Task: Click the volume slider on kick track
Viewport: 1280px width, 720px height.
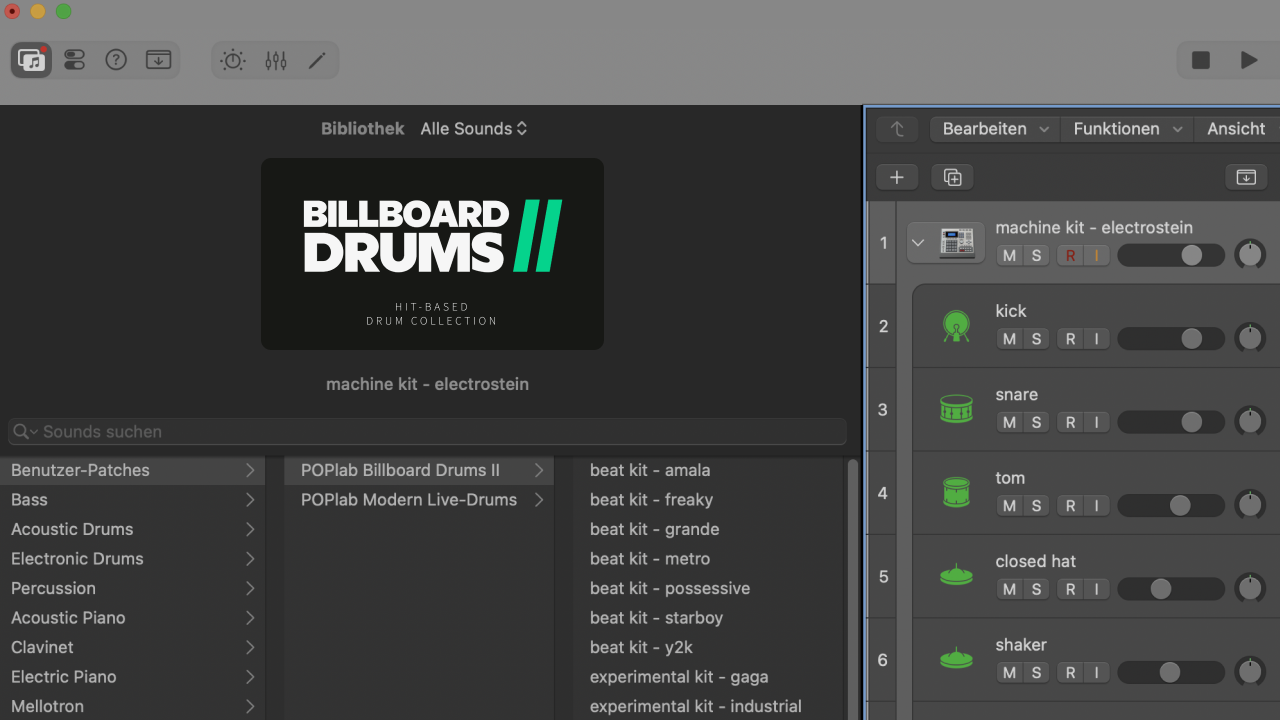Action: (1171, 339)
